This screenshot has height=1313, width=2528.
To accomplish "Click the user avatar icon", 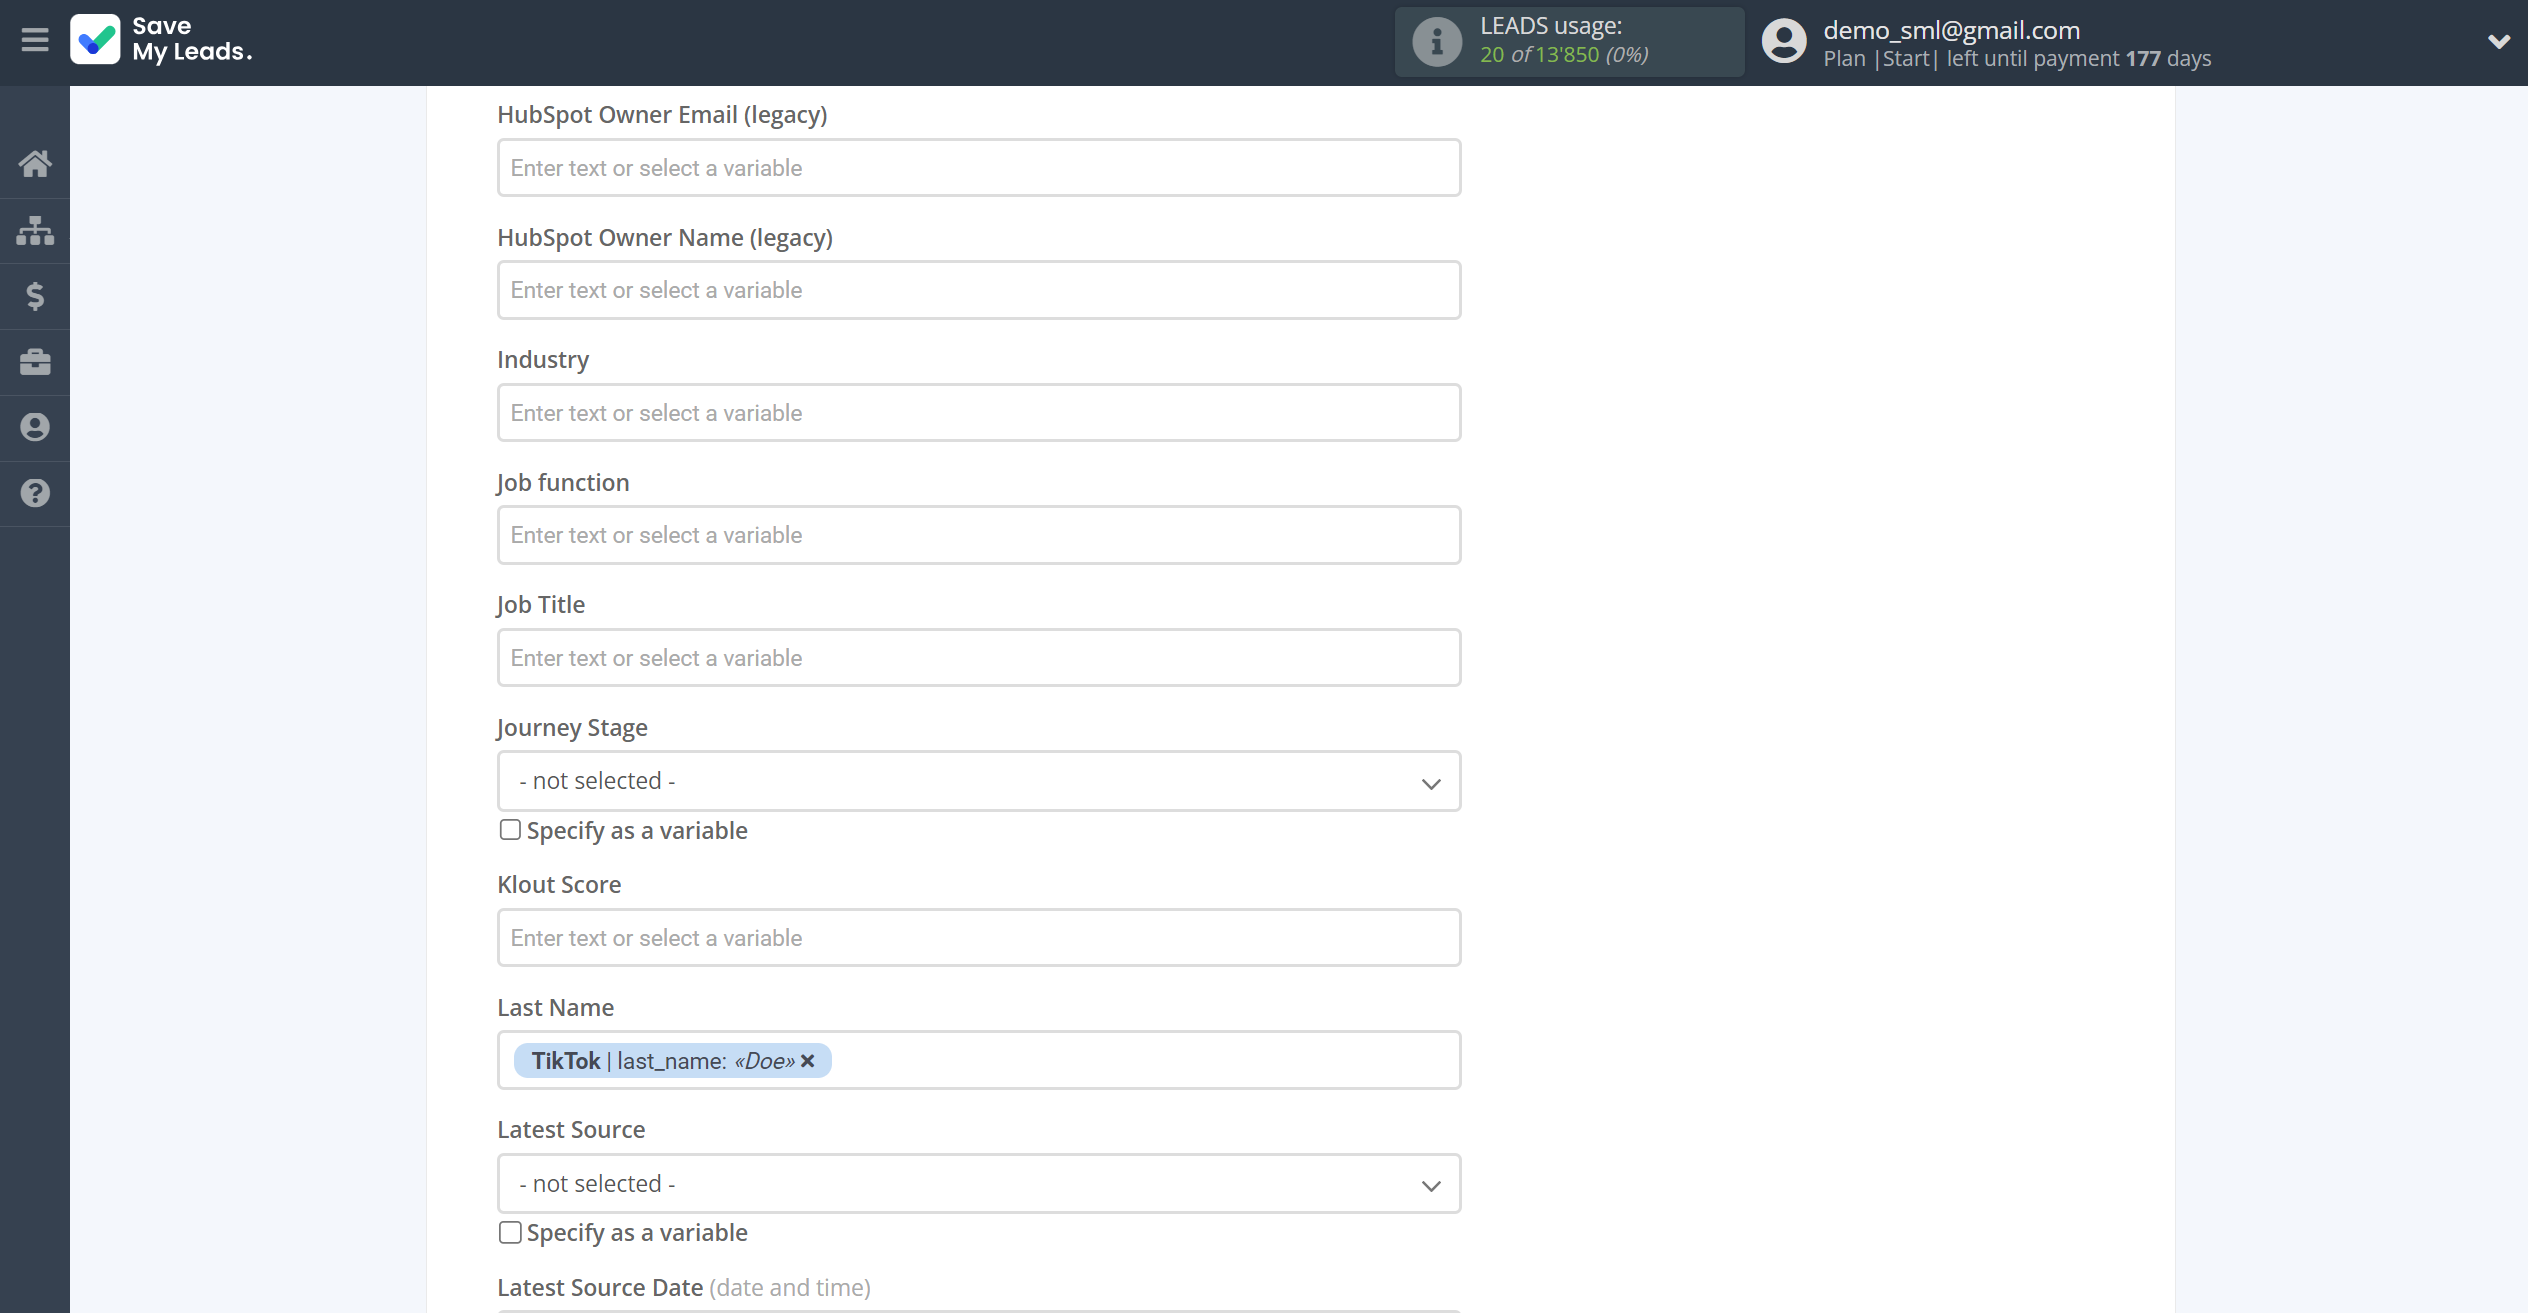I will [x=1784, y=42].
